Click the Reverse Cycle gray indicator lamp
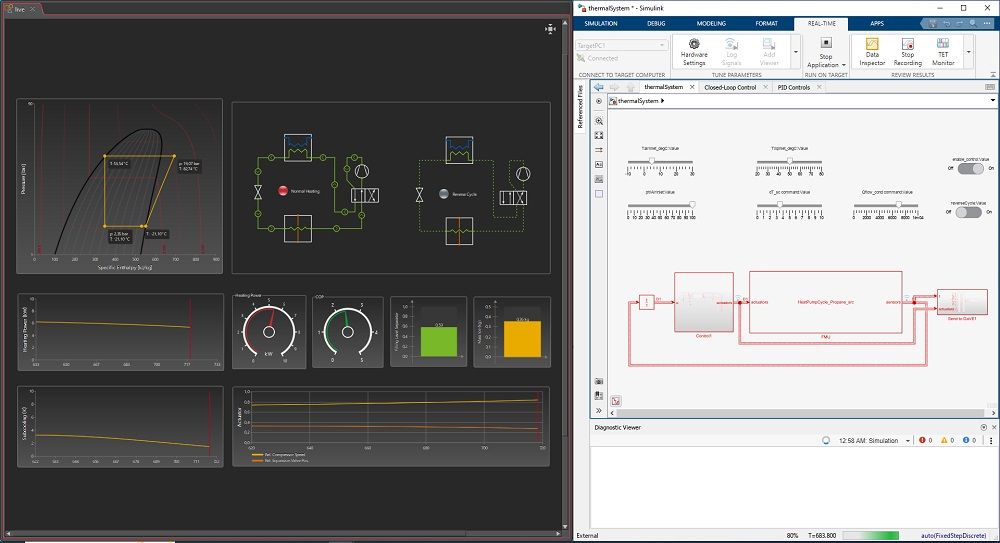 [x=444, y=194]
